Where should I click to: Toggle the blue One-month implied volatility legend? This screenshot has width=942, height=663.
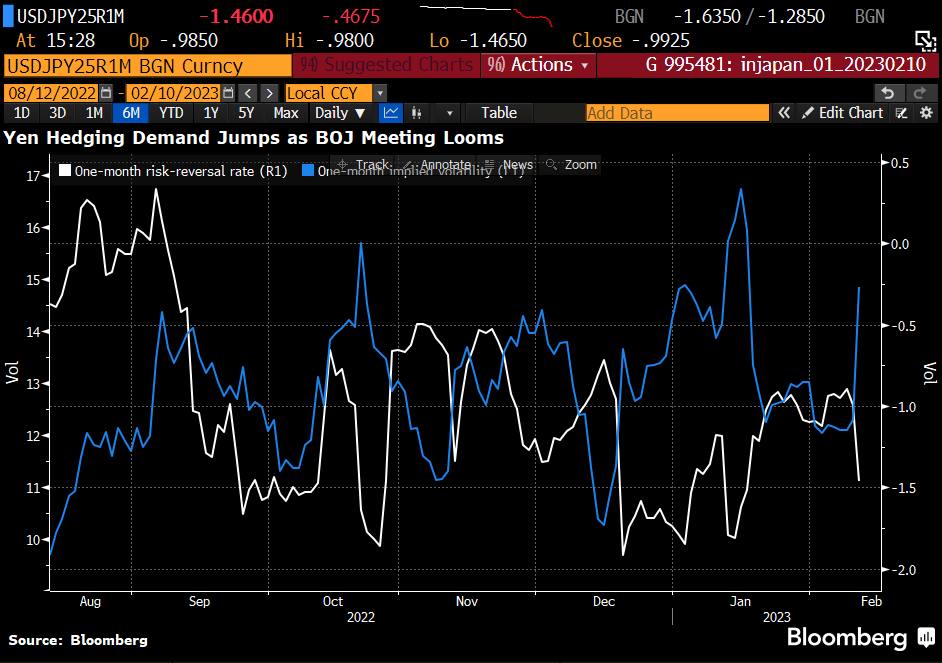coord(413,171)
